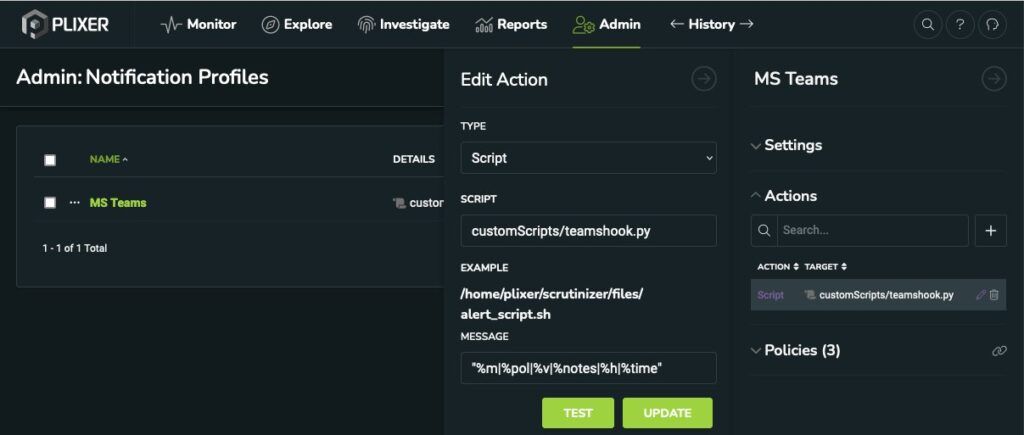
Task: Click the UPDATE button
Action: click(x=667, y=413)
